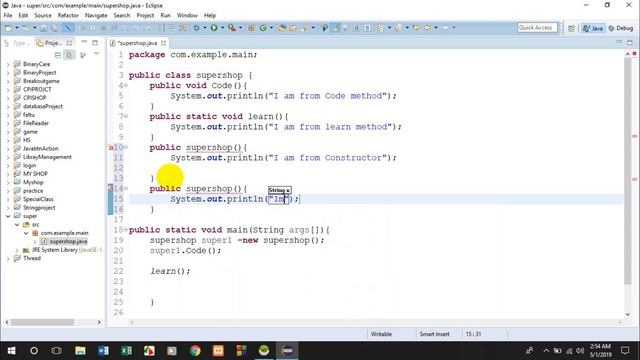Switch to the Debug perspective
640x360 pixels.
click(x=621, y=28)
